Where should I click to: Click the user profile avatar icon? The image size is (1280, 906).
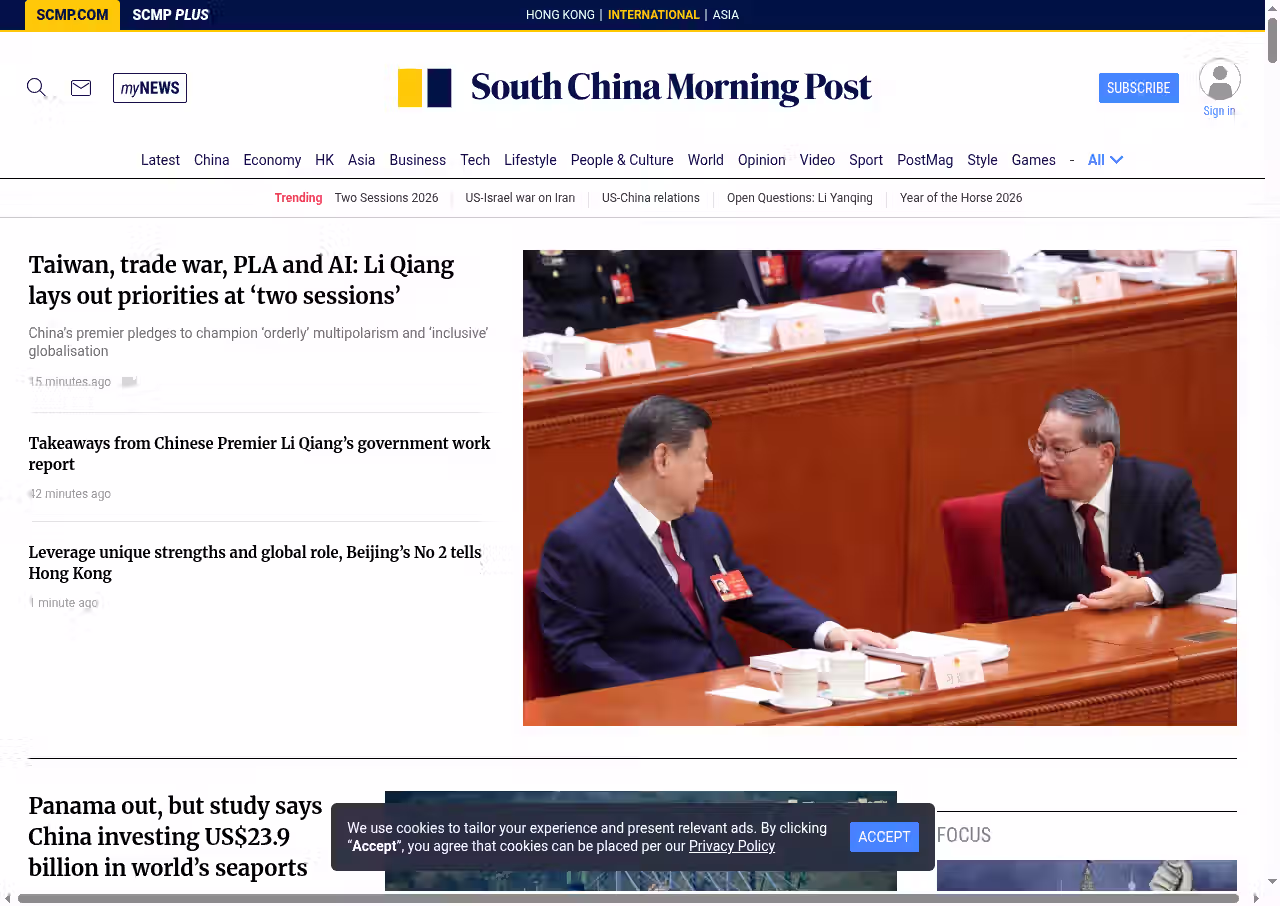(1219, 80)
